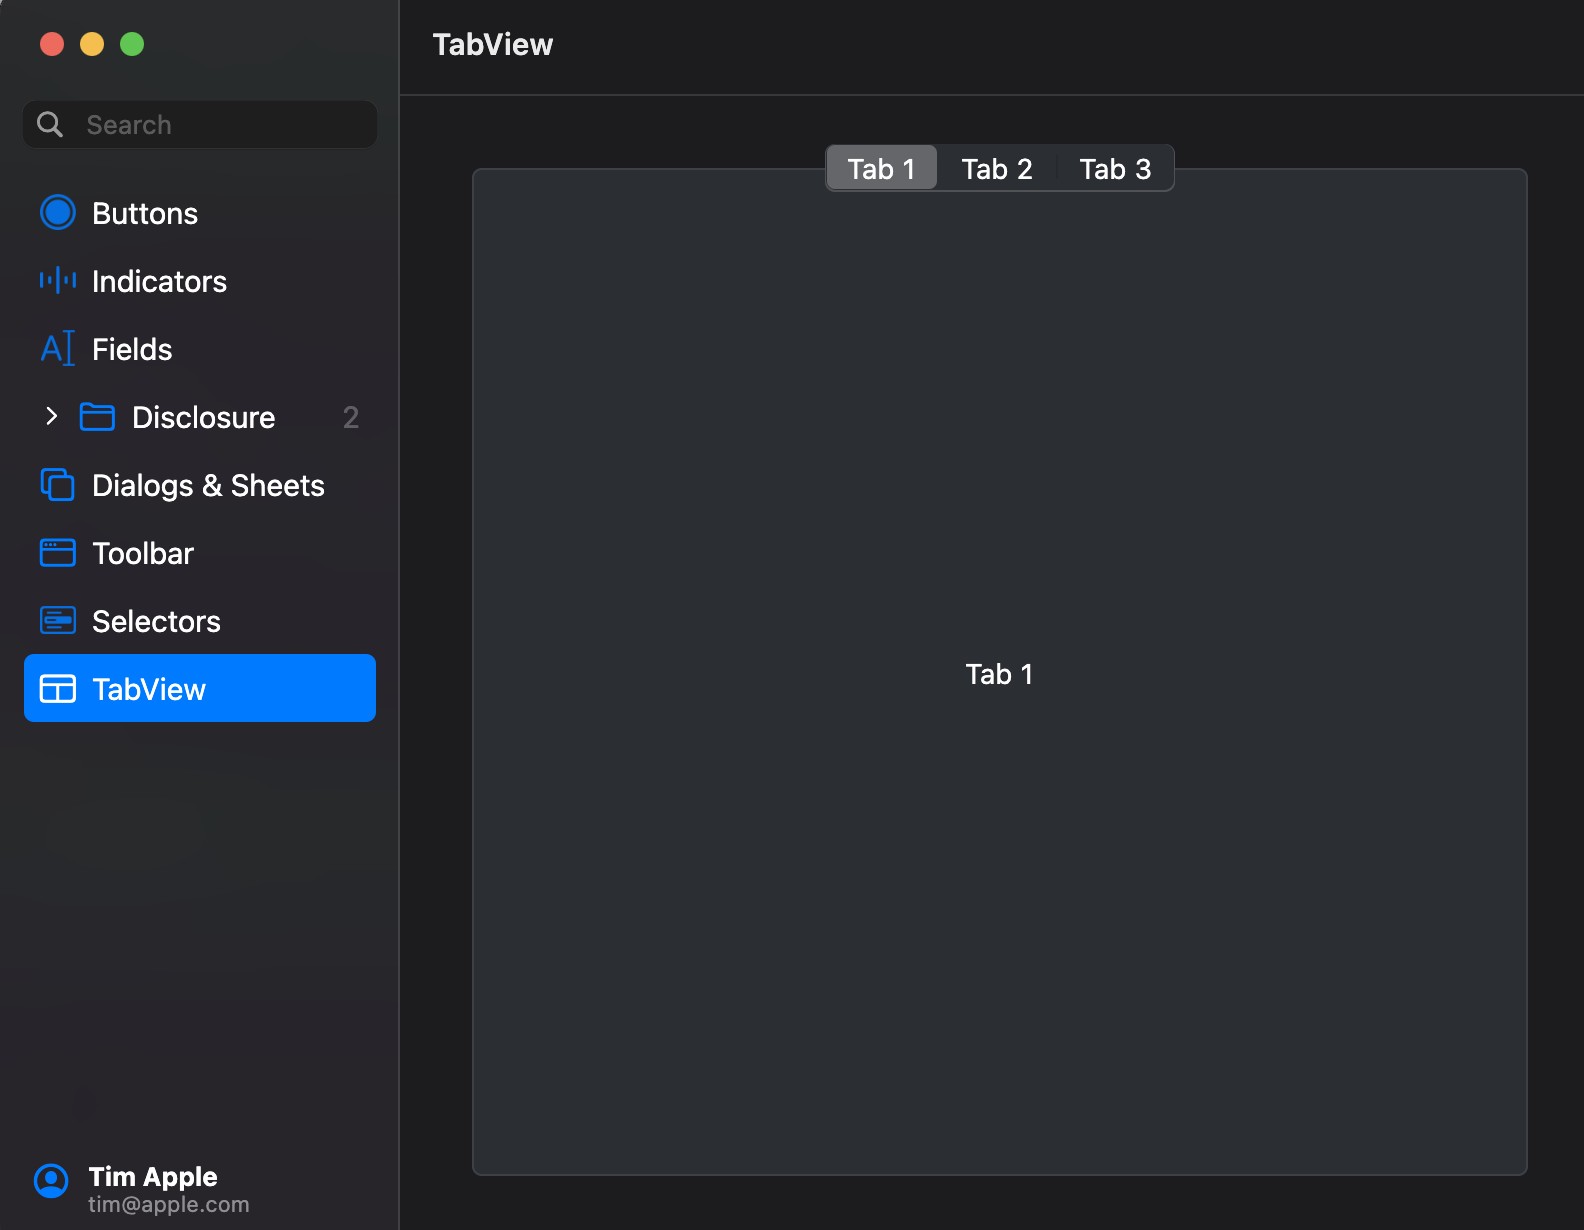Click the Disclosure folder icon
This screenshot has height=1230, width=1584.
(97, 416)
